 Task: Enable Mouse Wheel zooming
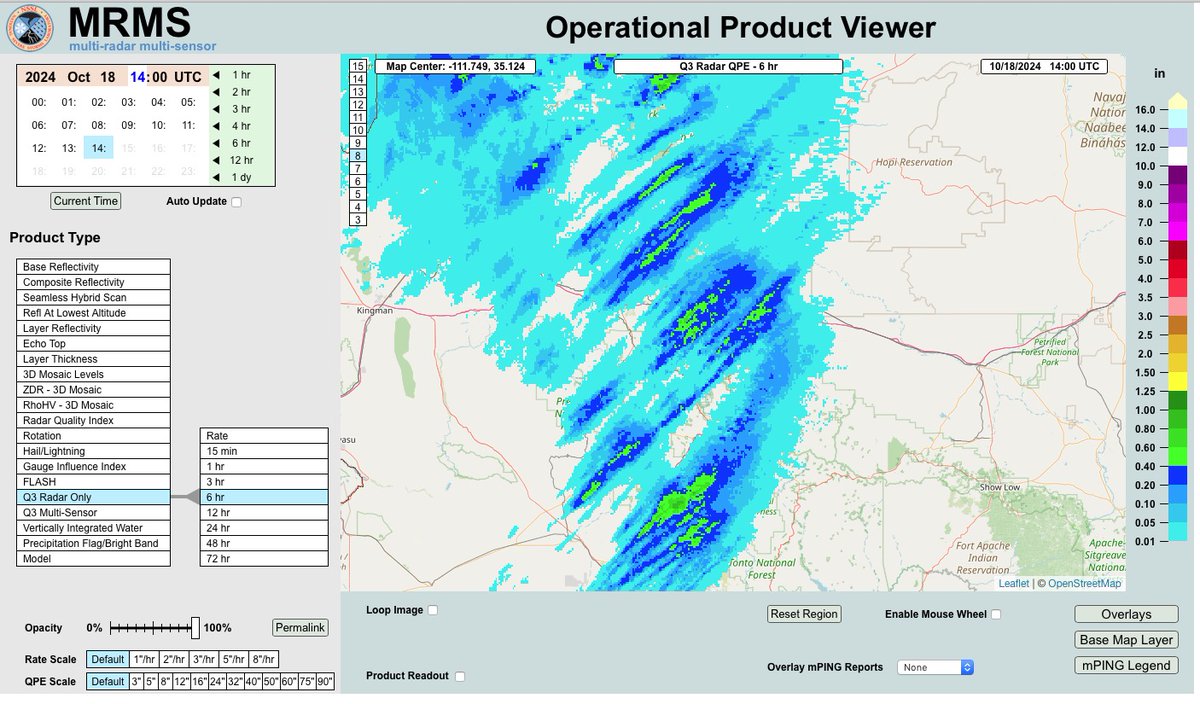(x=995, y=614)
